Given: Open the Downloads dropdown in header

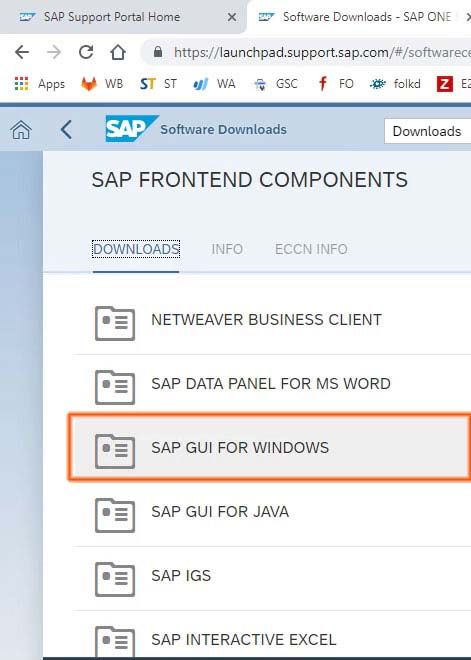Looking at the screenshot, I should click(x=427, y=131).
